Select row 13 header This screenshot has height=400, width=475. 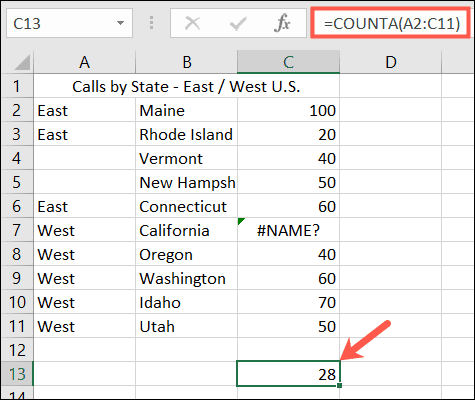click(x=17, y=374)
